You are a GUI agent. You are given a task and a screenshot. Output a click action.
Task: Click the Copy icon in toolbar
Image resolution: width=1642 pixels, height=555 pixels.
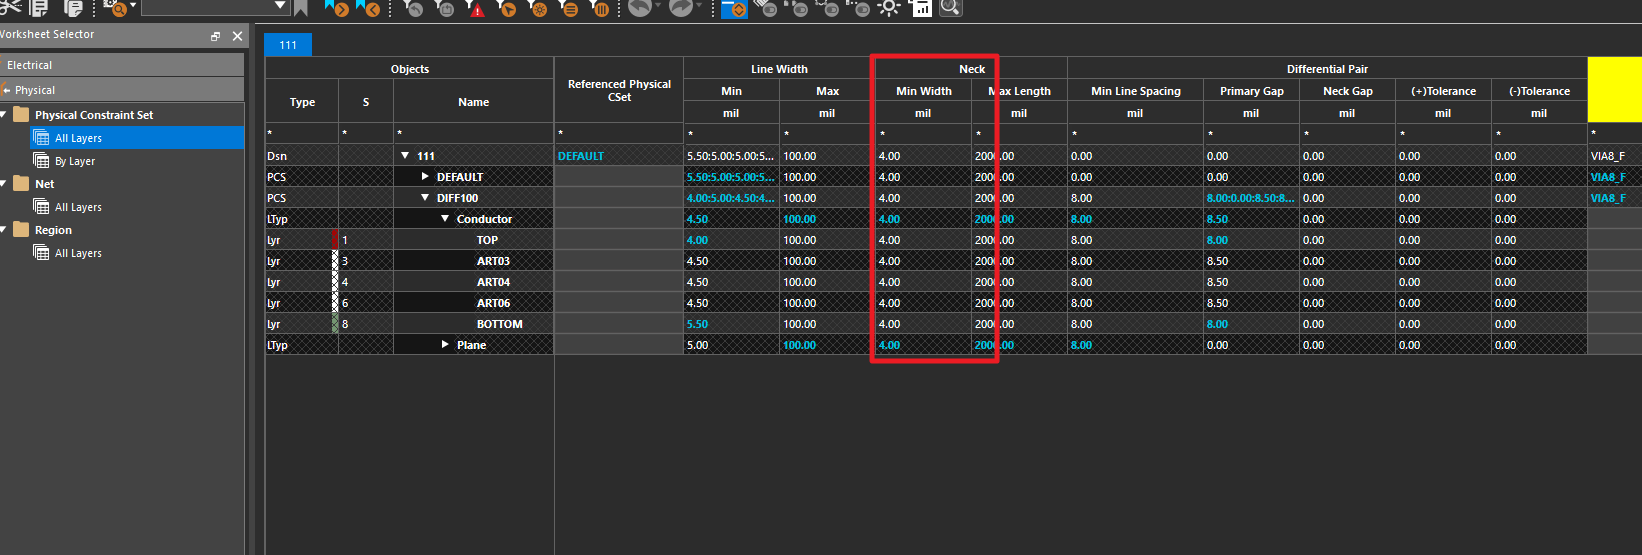coord(39,8)
